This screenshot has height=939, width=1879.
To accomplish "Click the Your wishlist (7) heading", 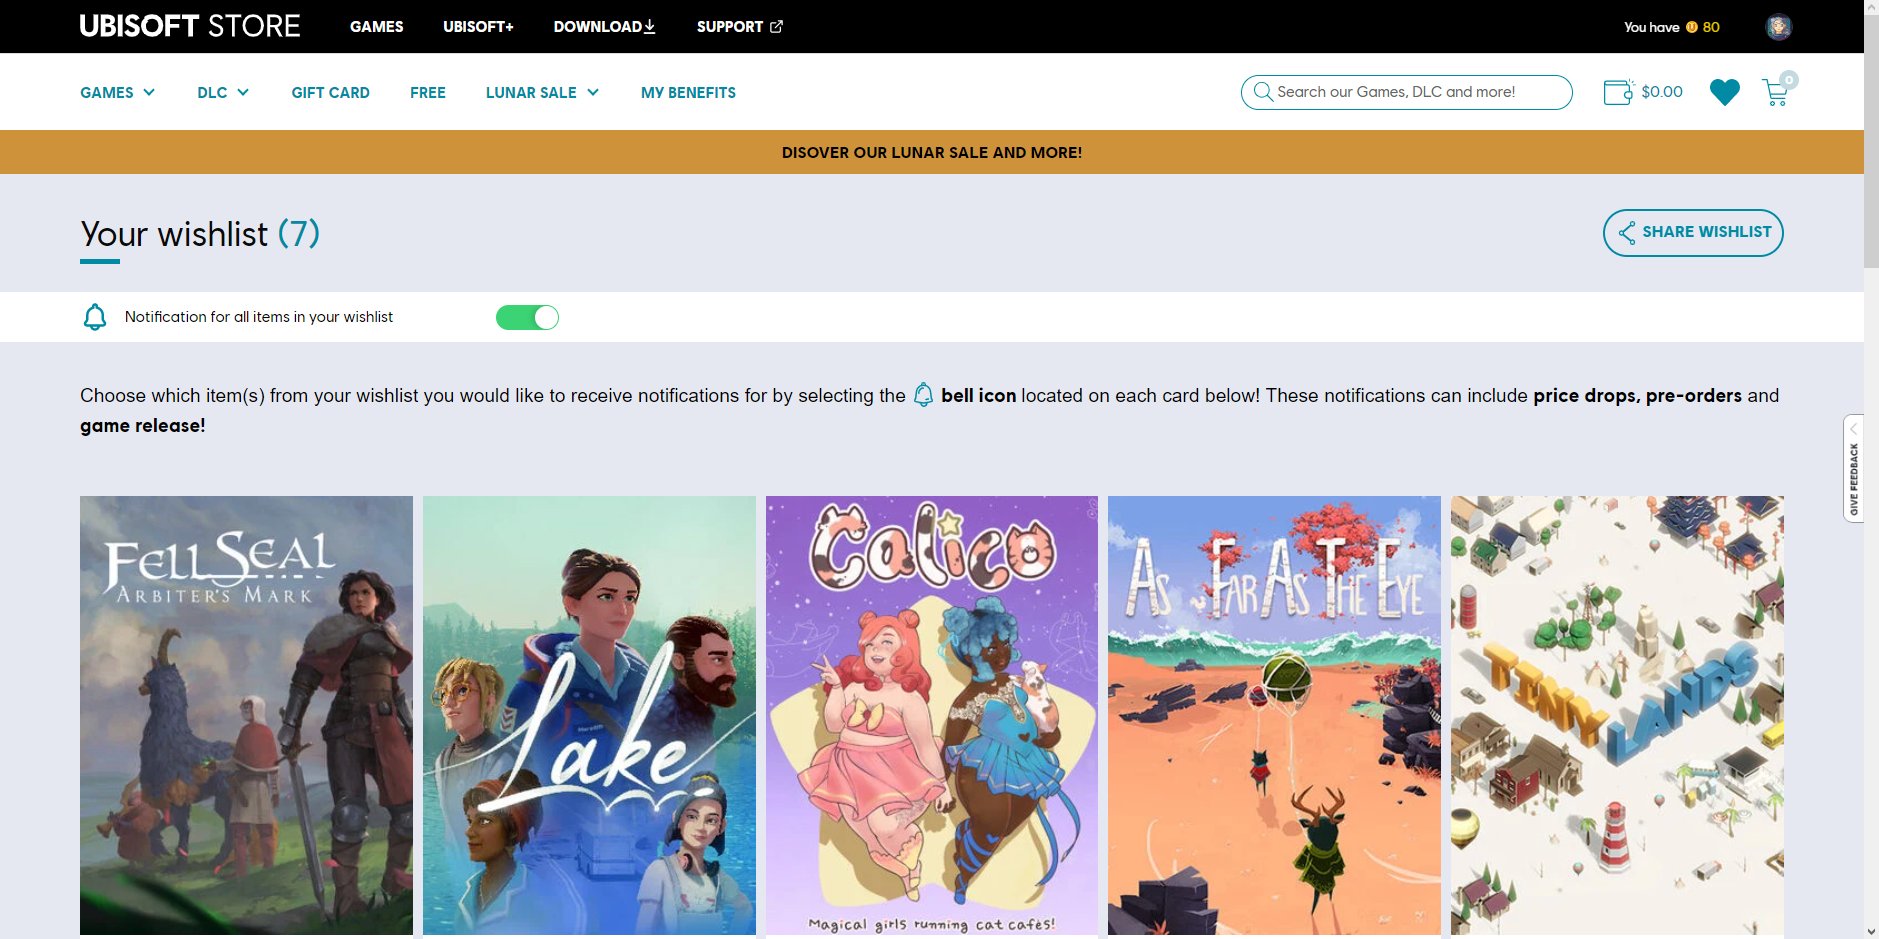I will [200, 234].
